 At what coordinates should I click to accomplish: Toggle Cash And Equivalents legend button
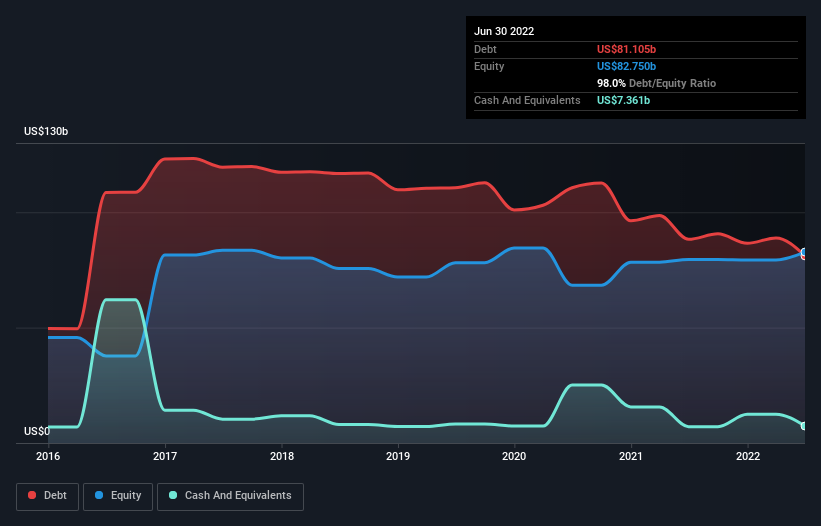pos(230,496)
